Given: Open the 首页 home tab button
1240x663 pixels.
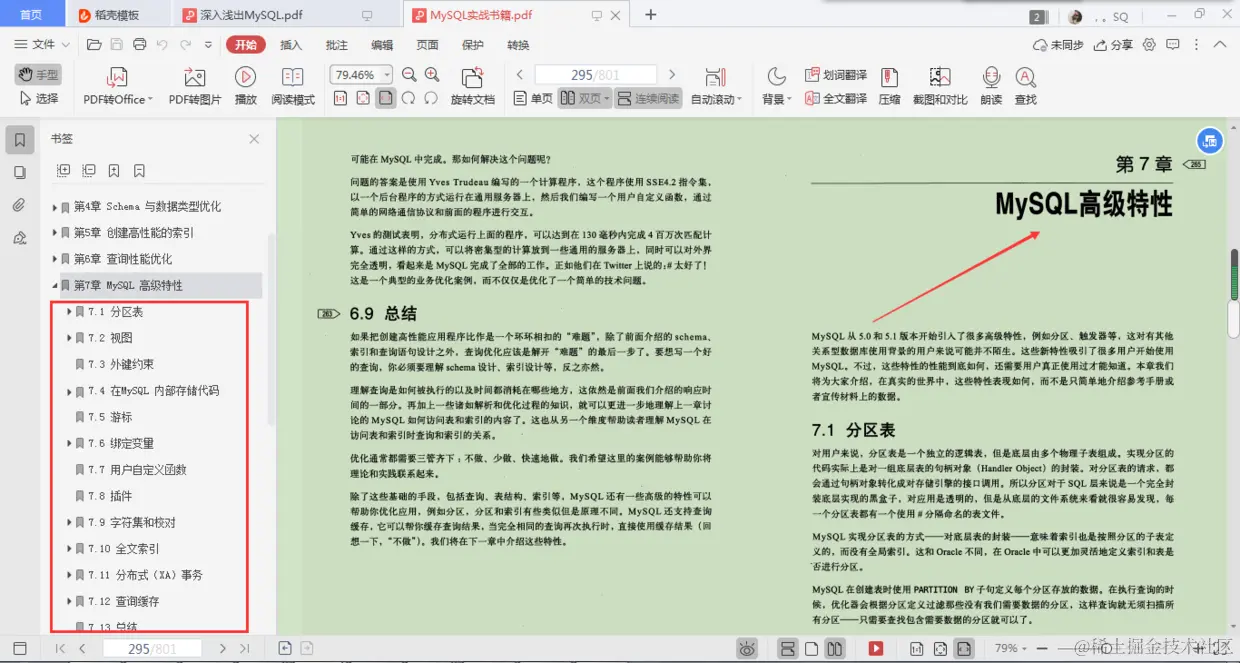Looking at the screenshot, I should [31, 15].
